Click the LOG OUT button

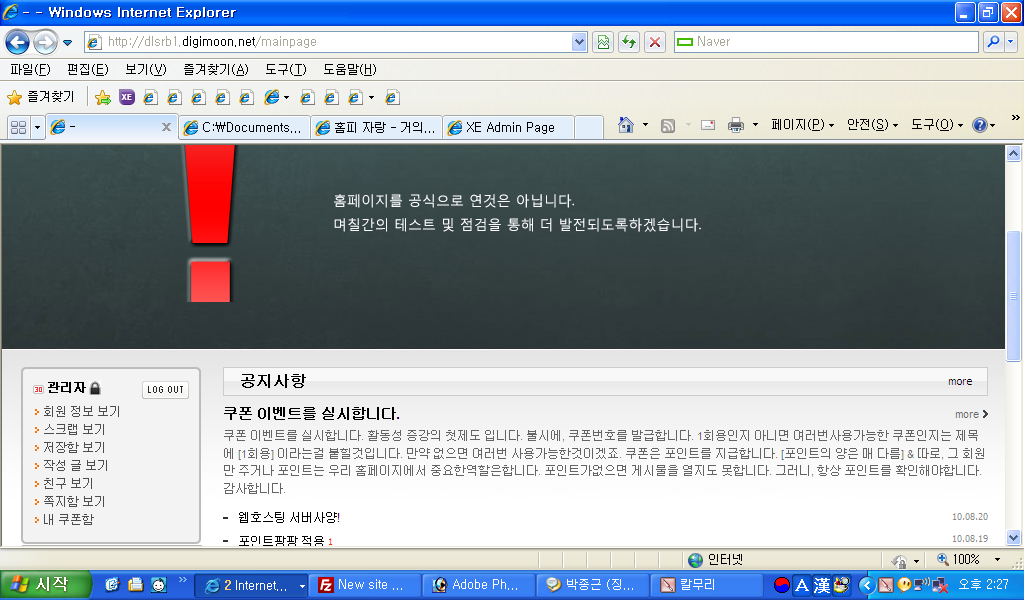pos(165,390)
